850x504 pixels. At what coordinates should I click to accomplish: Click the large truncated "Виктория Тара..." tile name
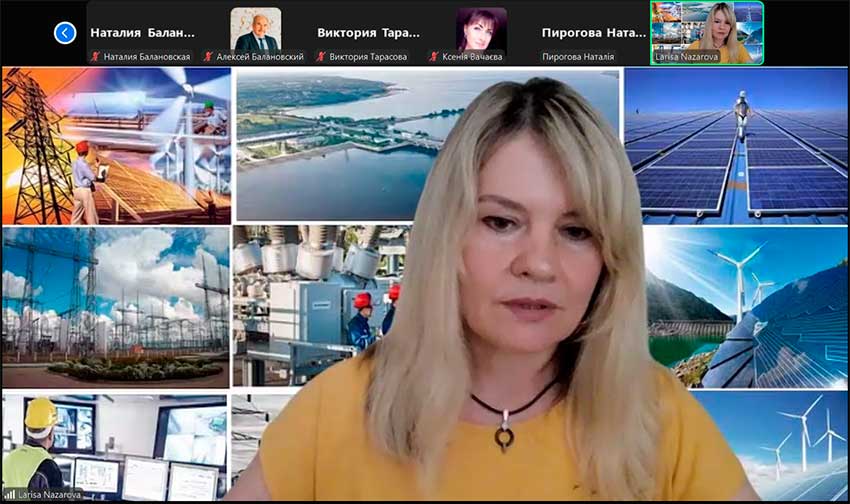[x=369, y=32]
